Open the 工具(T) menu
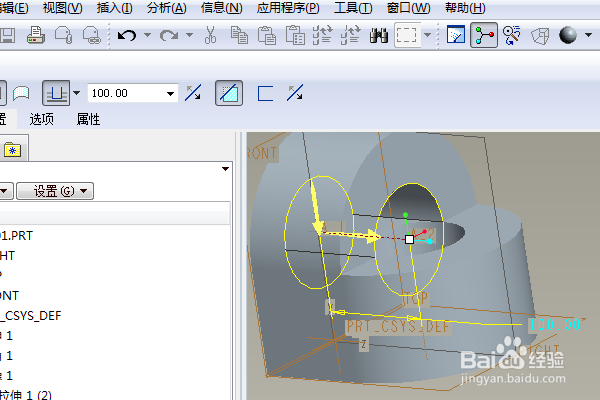Viewport: 600px width, 400px height. [353, 8]
